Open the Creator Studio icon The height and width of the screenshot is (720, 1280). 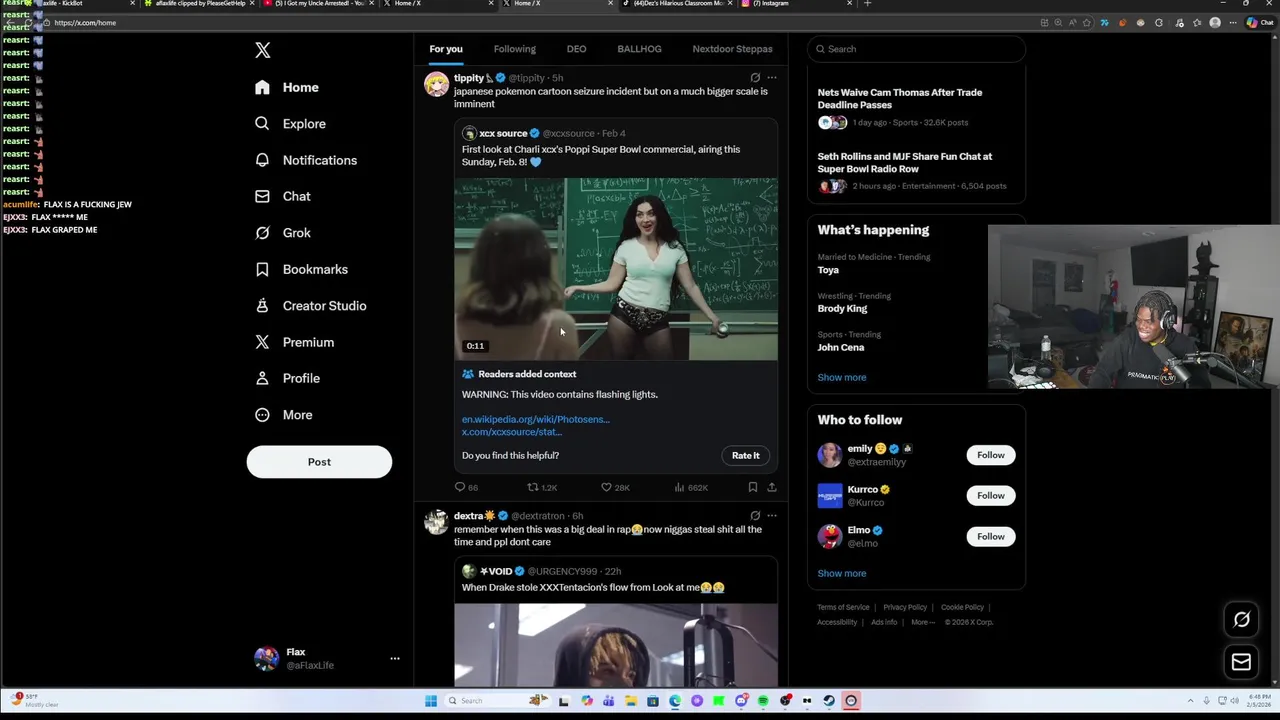262,306
